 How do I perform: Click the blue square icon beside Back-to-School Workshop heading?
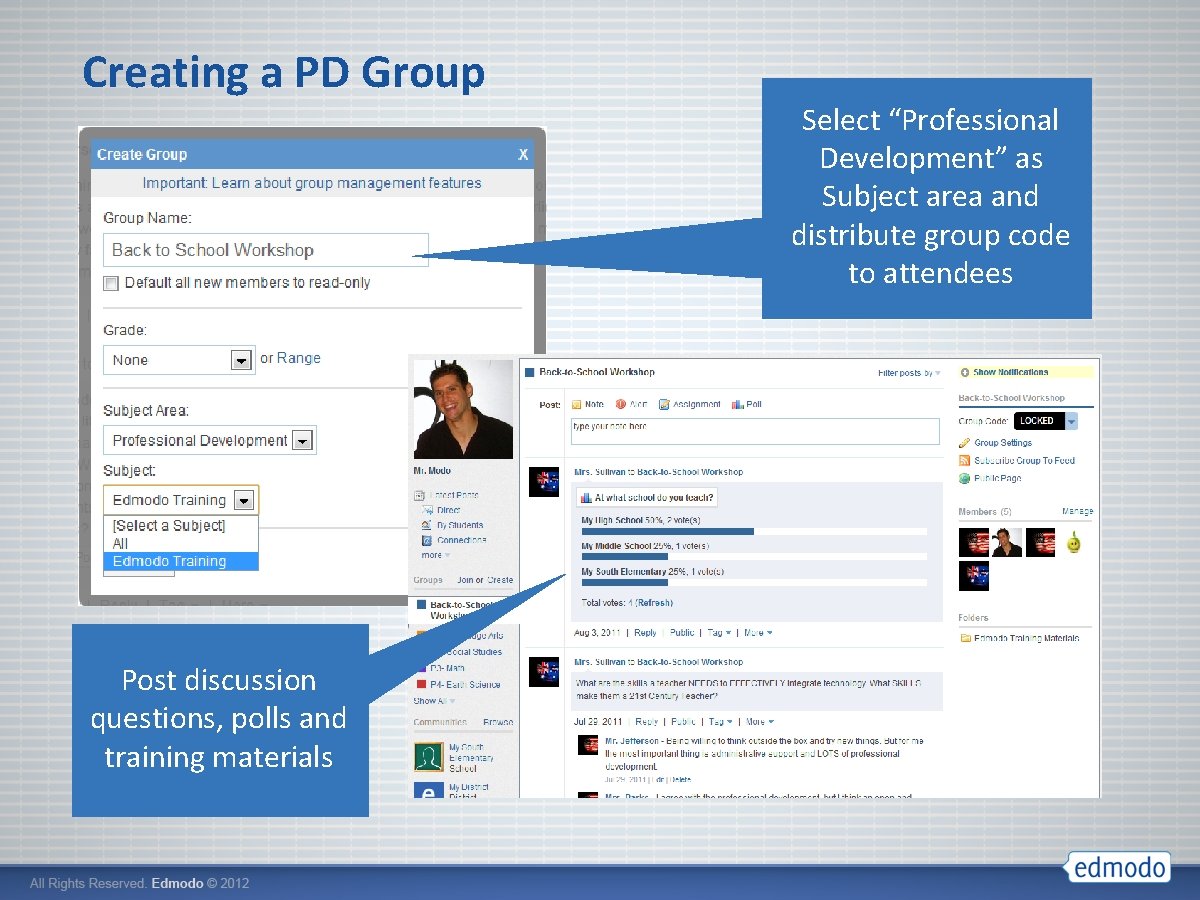point(528,373)
